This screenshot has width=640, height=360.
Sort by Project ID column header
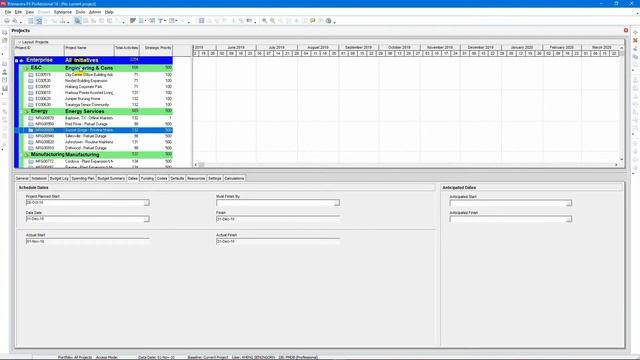[x=39, y=50]
